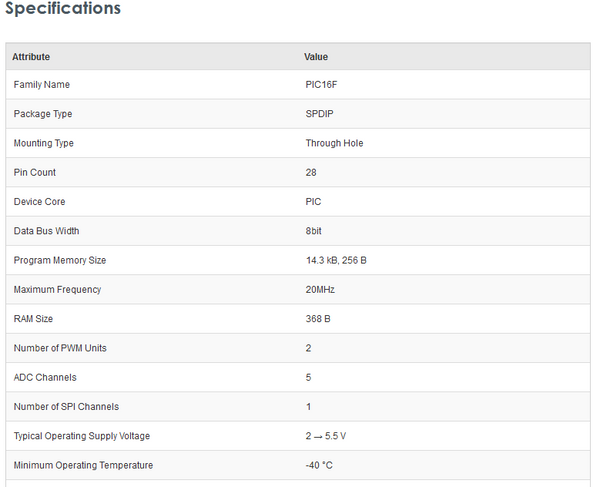The height and width of the screenshot is (487, 600).
Task: Click the Through Hole mounting value
Action: pos(334,143)
